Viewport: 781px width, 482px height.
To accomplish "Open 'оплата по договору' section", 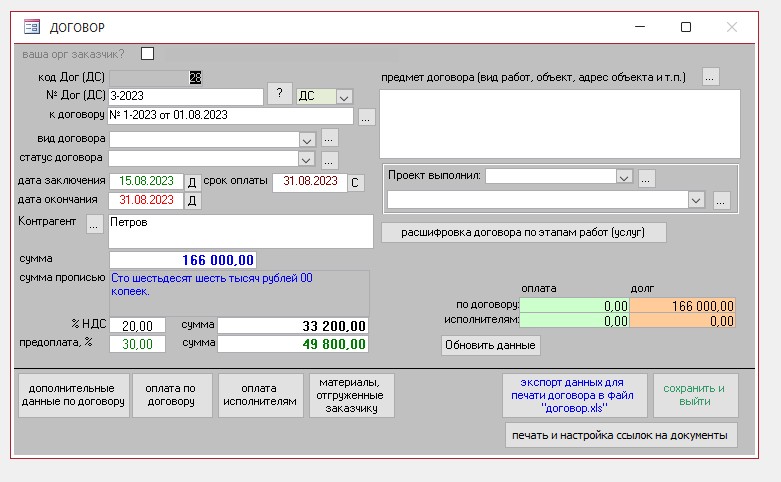I will tap(170, 394).
